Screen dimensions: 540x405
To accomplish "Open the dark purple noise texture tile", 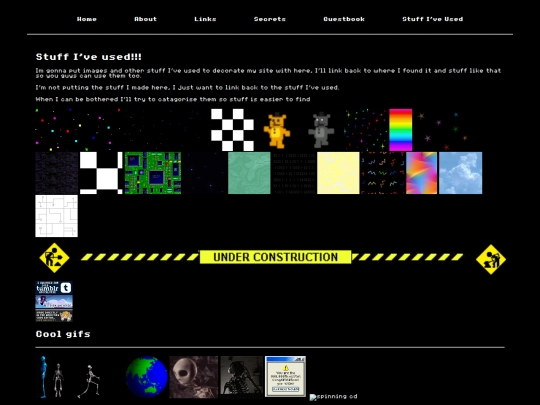I will (x=57, y=173).
